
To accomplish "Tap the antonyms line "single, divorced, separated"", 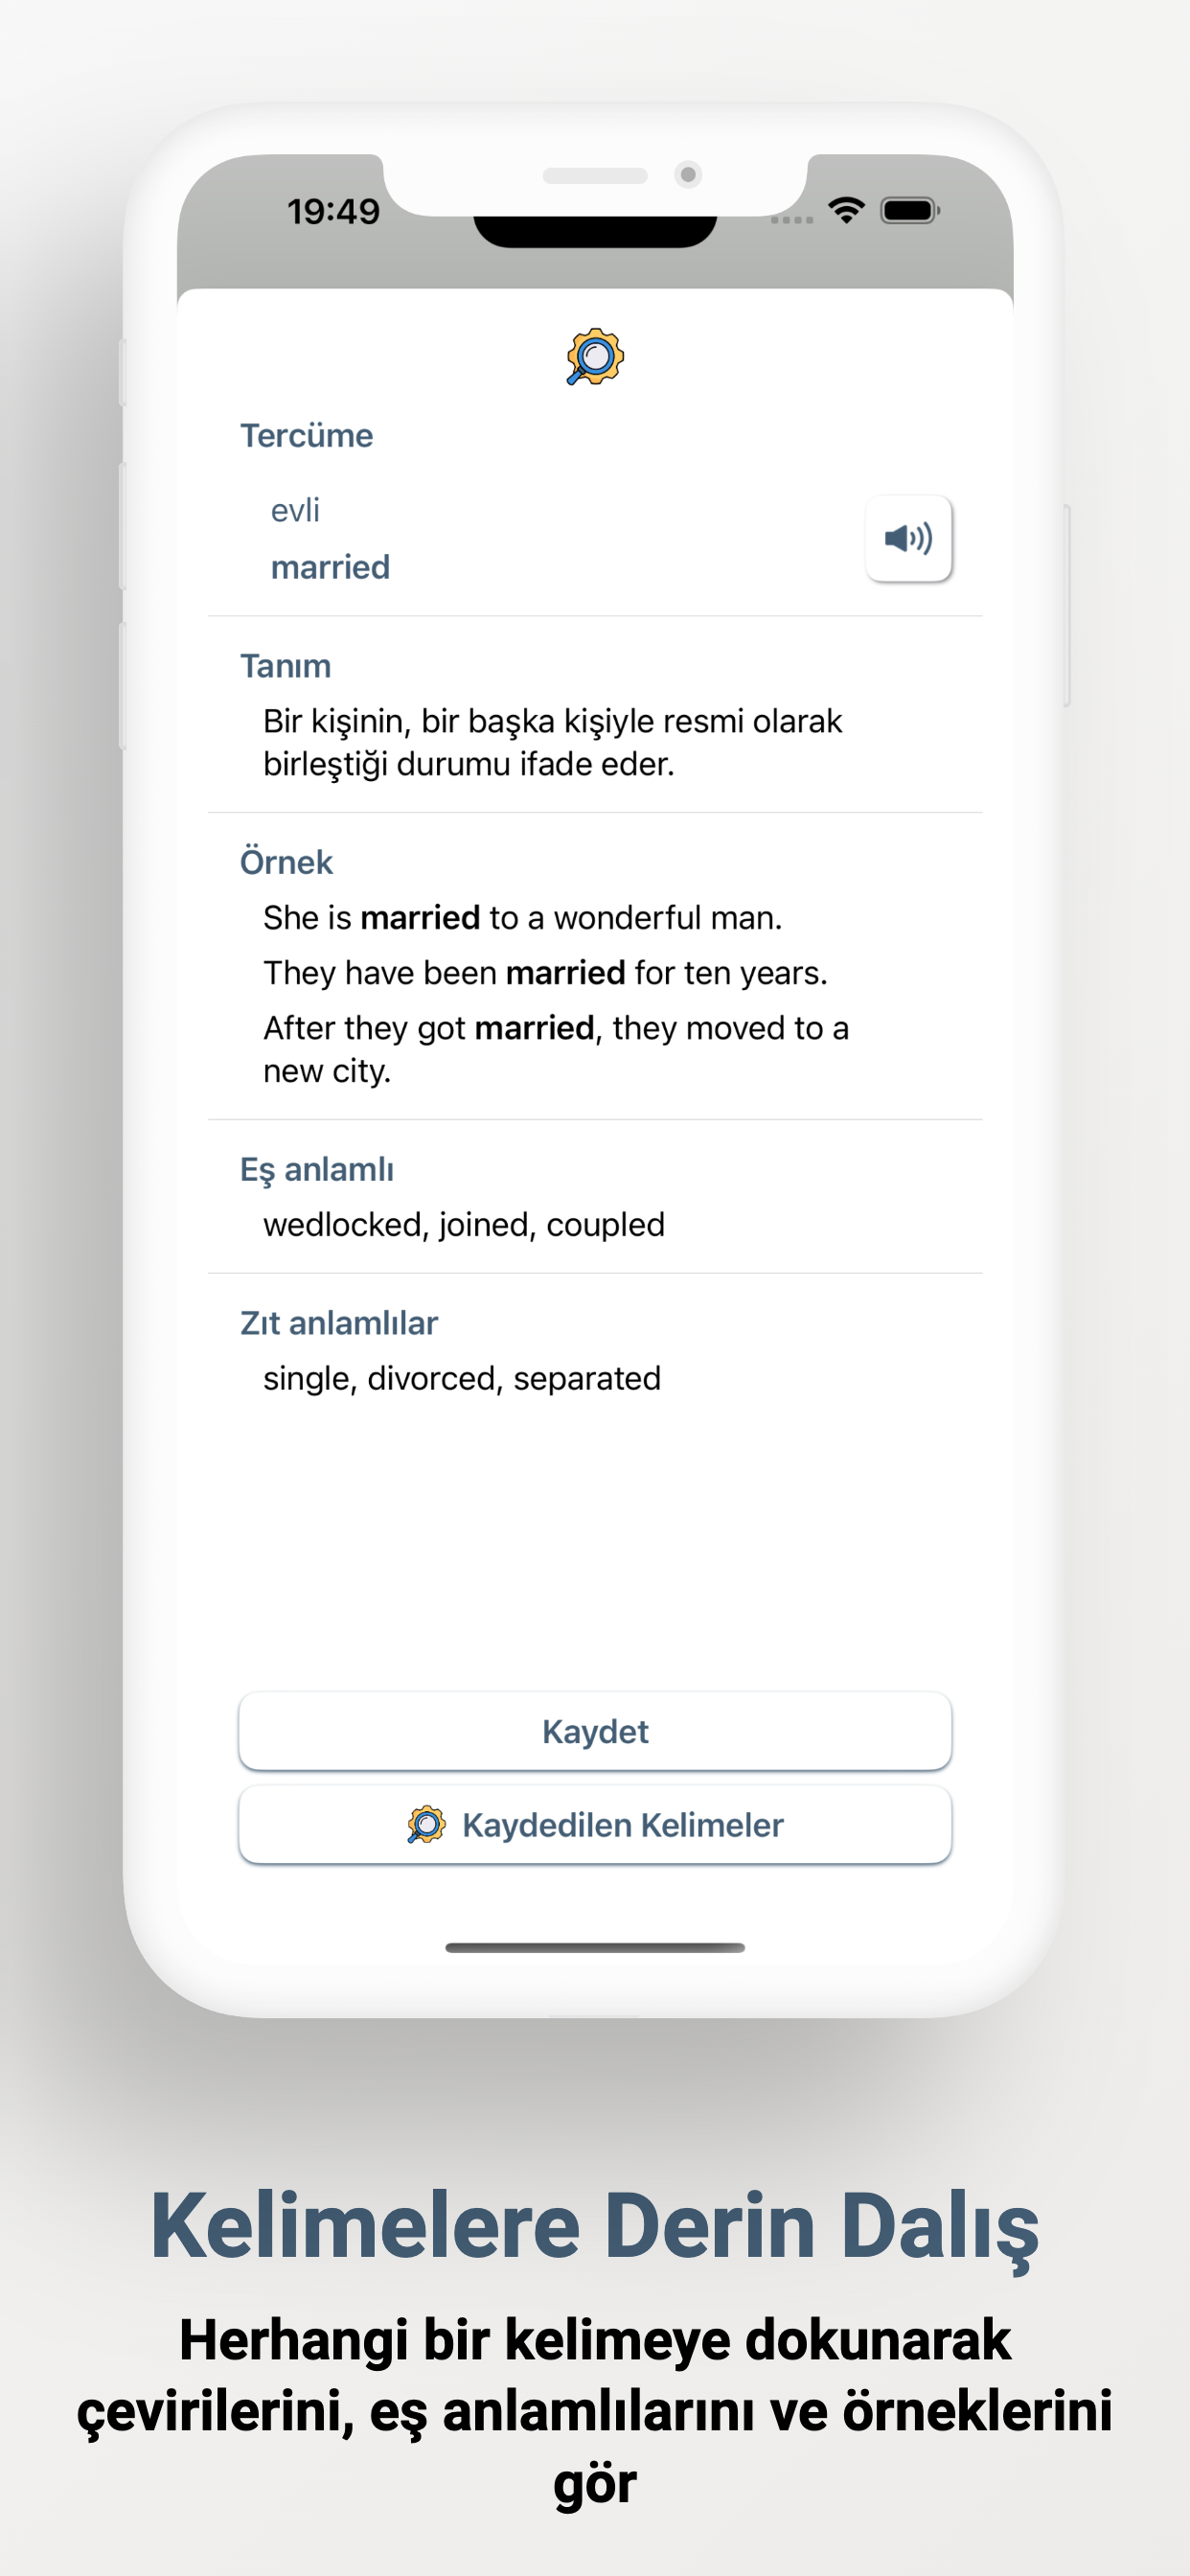I will 462,1379.
